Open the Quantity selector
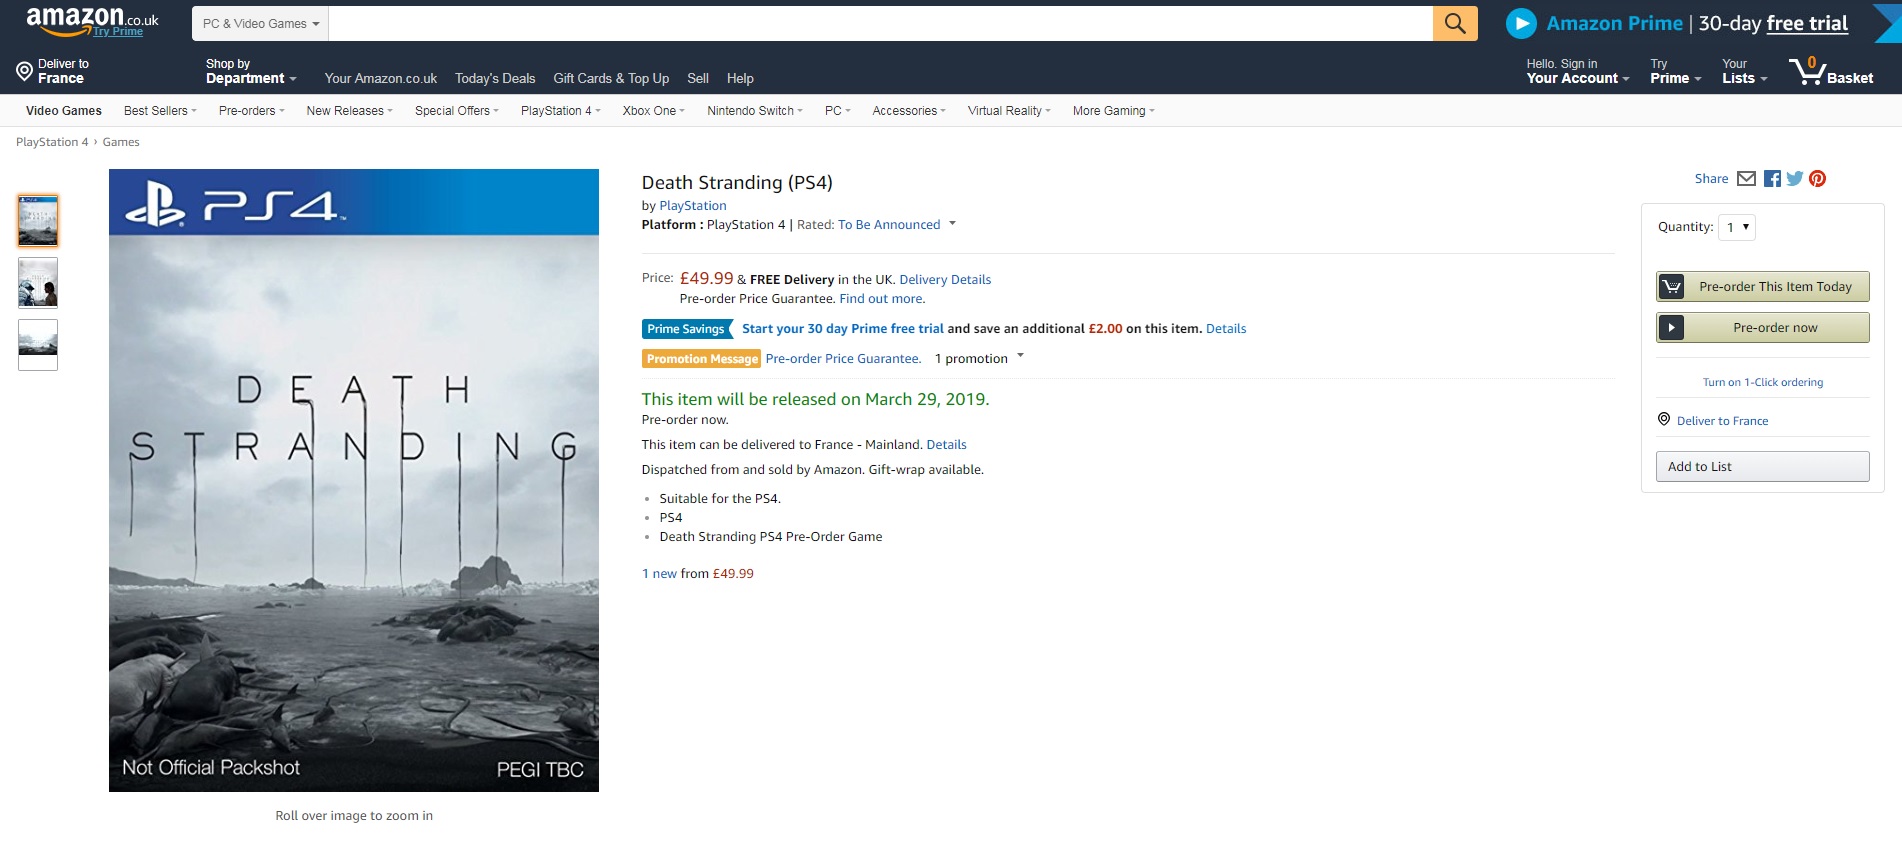This screenshot has width=1902, height=844. 1737,228
